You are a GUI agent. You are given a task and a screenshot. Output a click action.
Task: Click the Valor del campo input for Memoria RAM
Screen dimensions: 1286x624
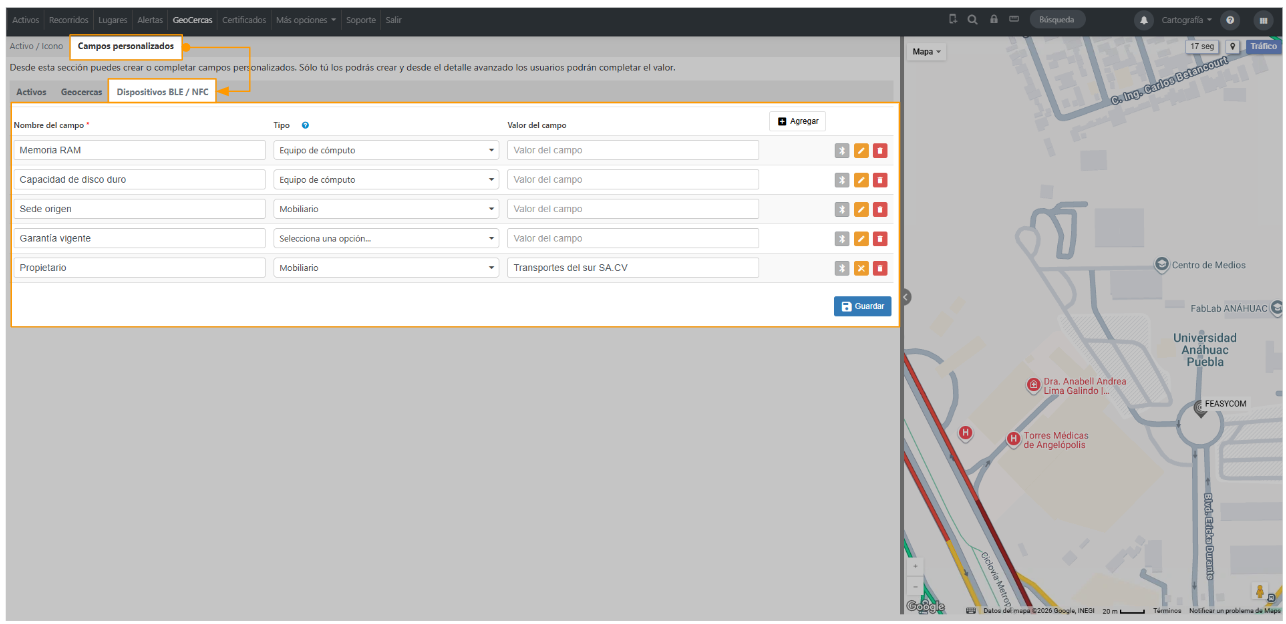click(633, 151)
